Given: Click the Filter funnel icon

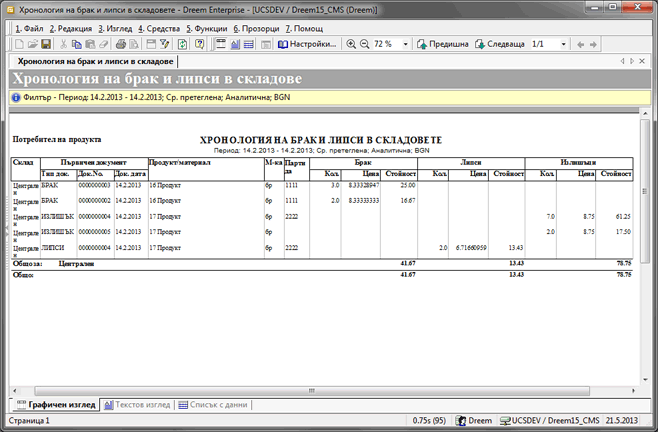Looking at the screenshot, I should pos(164,44).
